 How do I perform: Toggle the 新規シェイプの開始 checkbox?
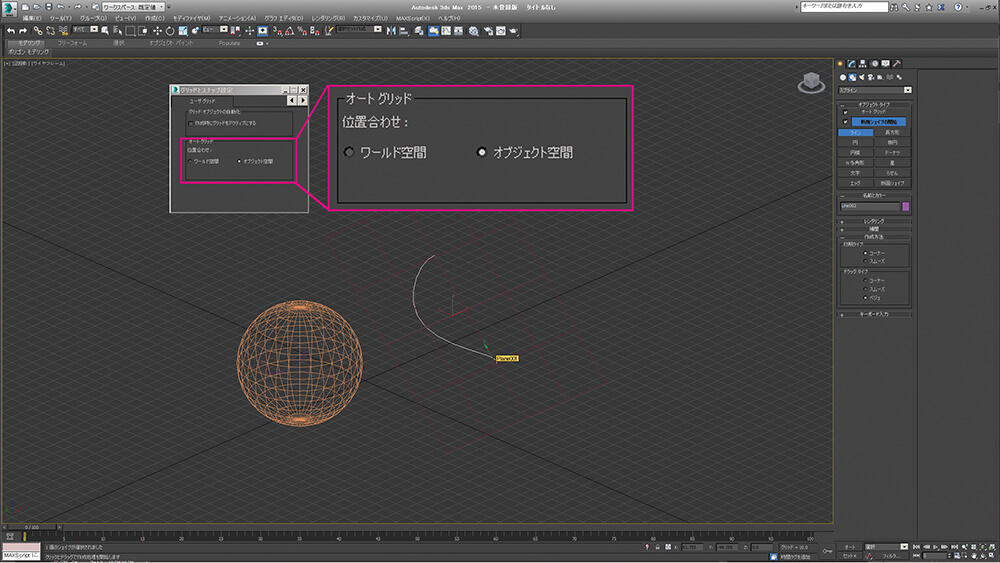click(x=846, y=122)
